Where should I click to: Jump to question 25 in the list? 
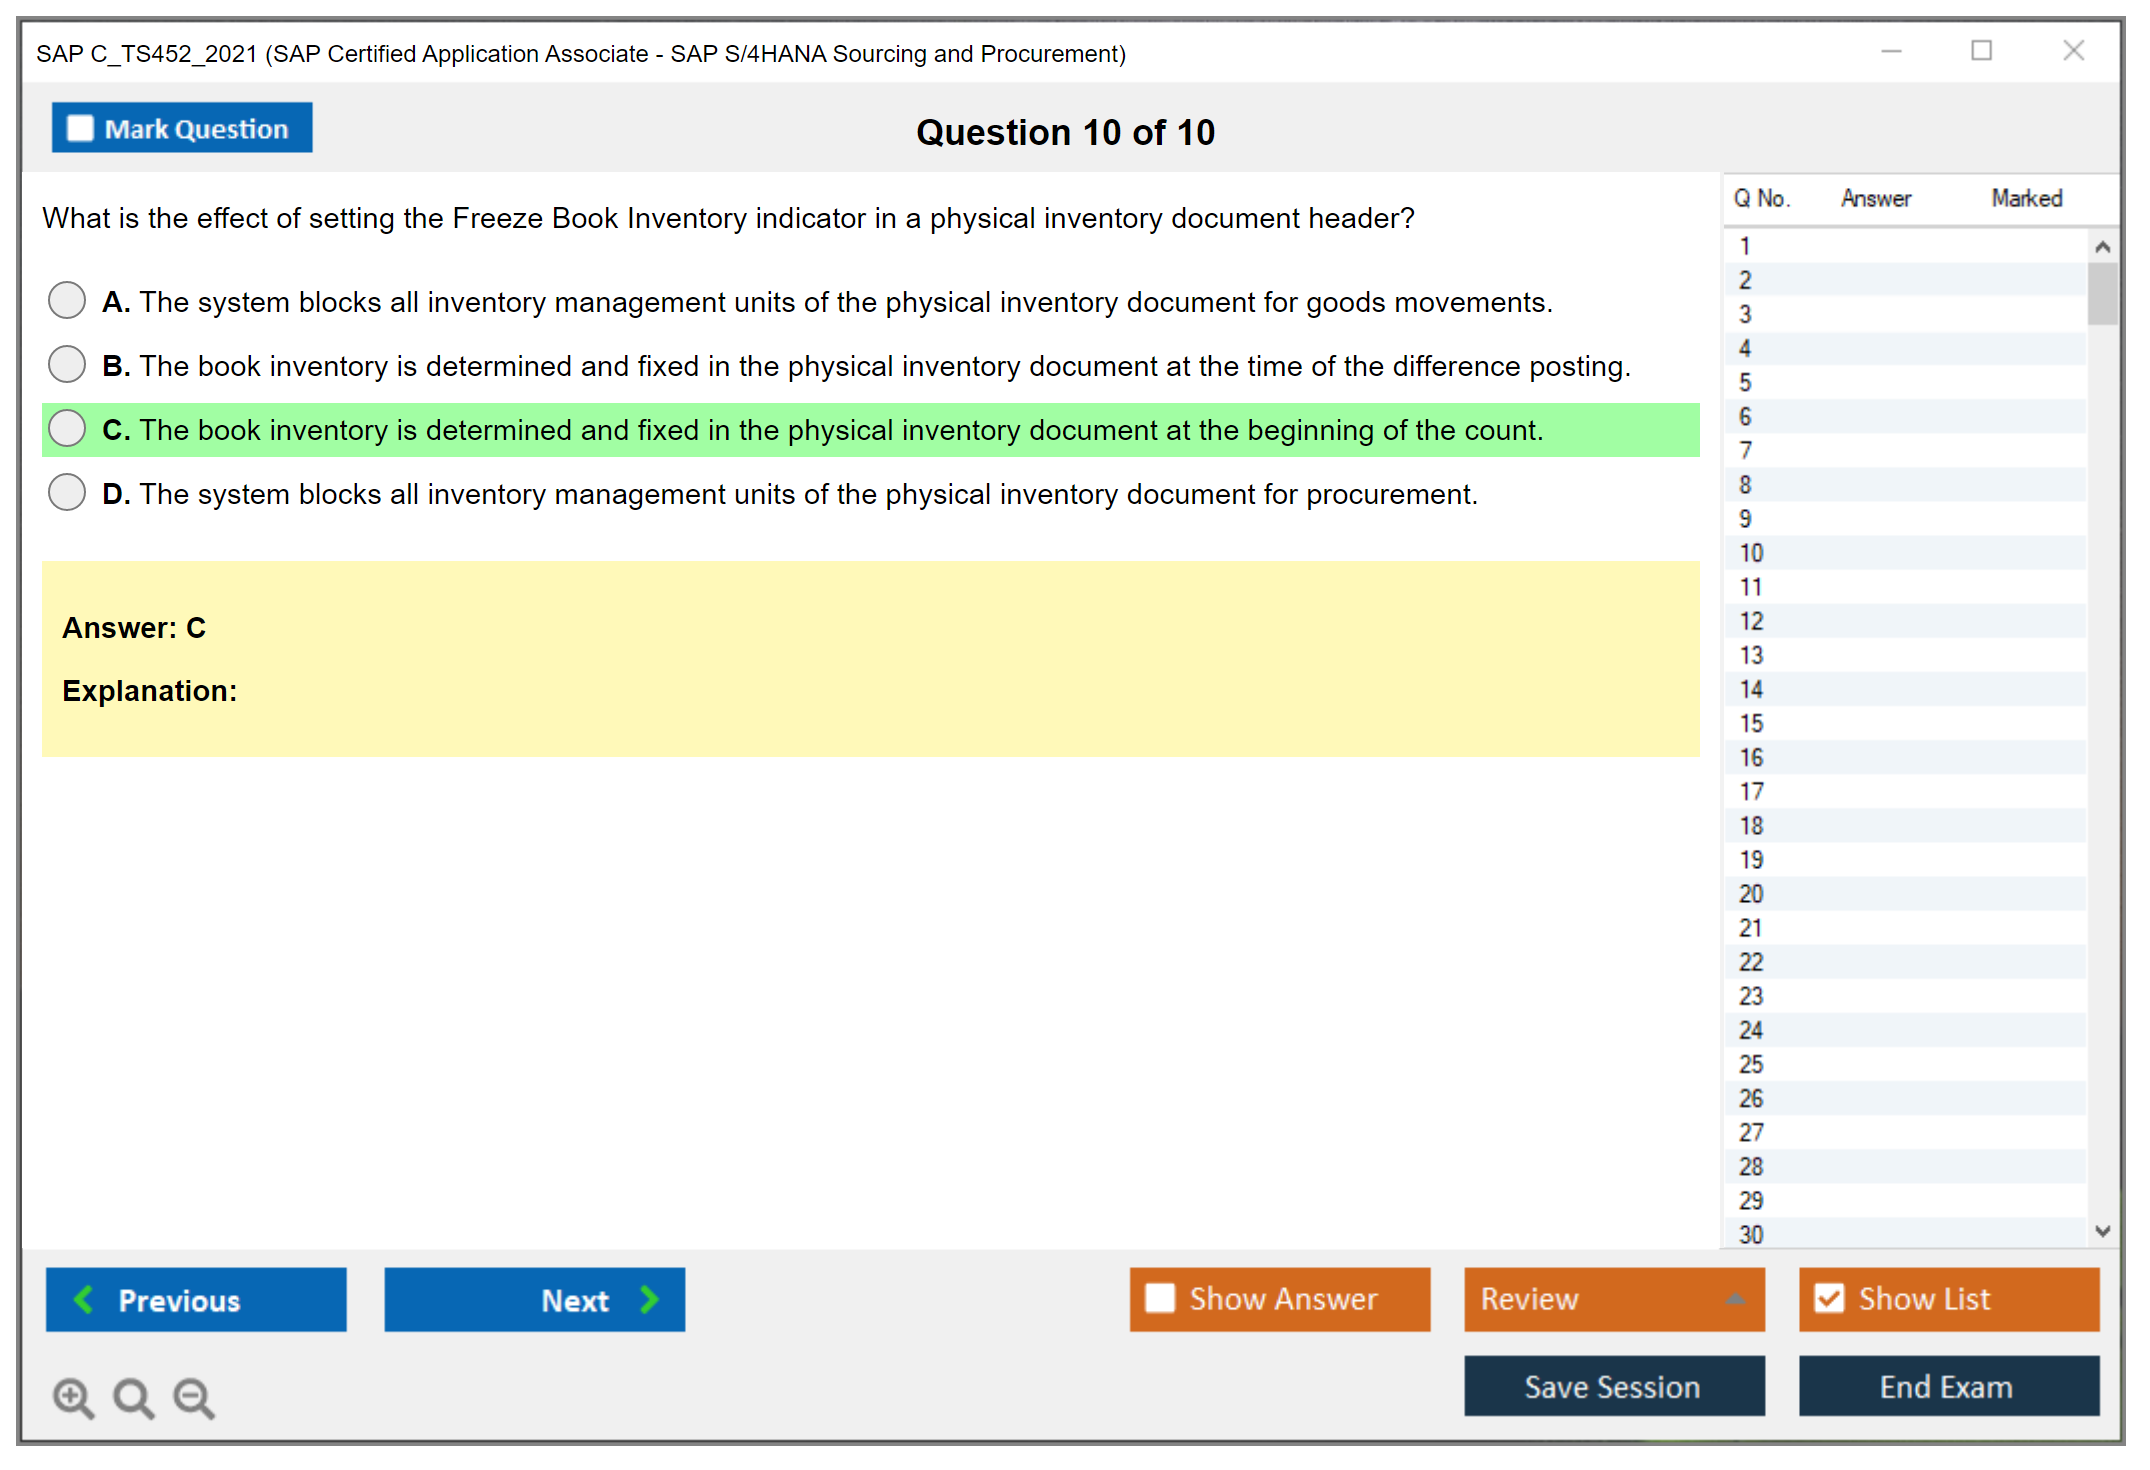1751,1064
